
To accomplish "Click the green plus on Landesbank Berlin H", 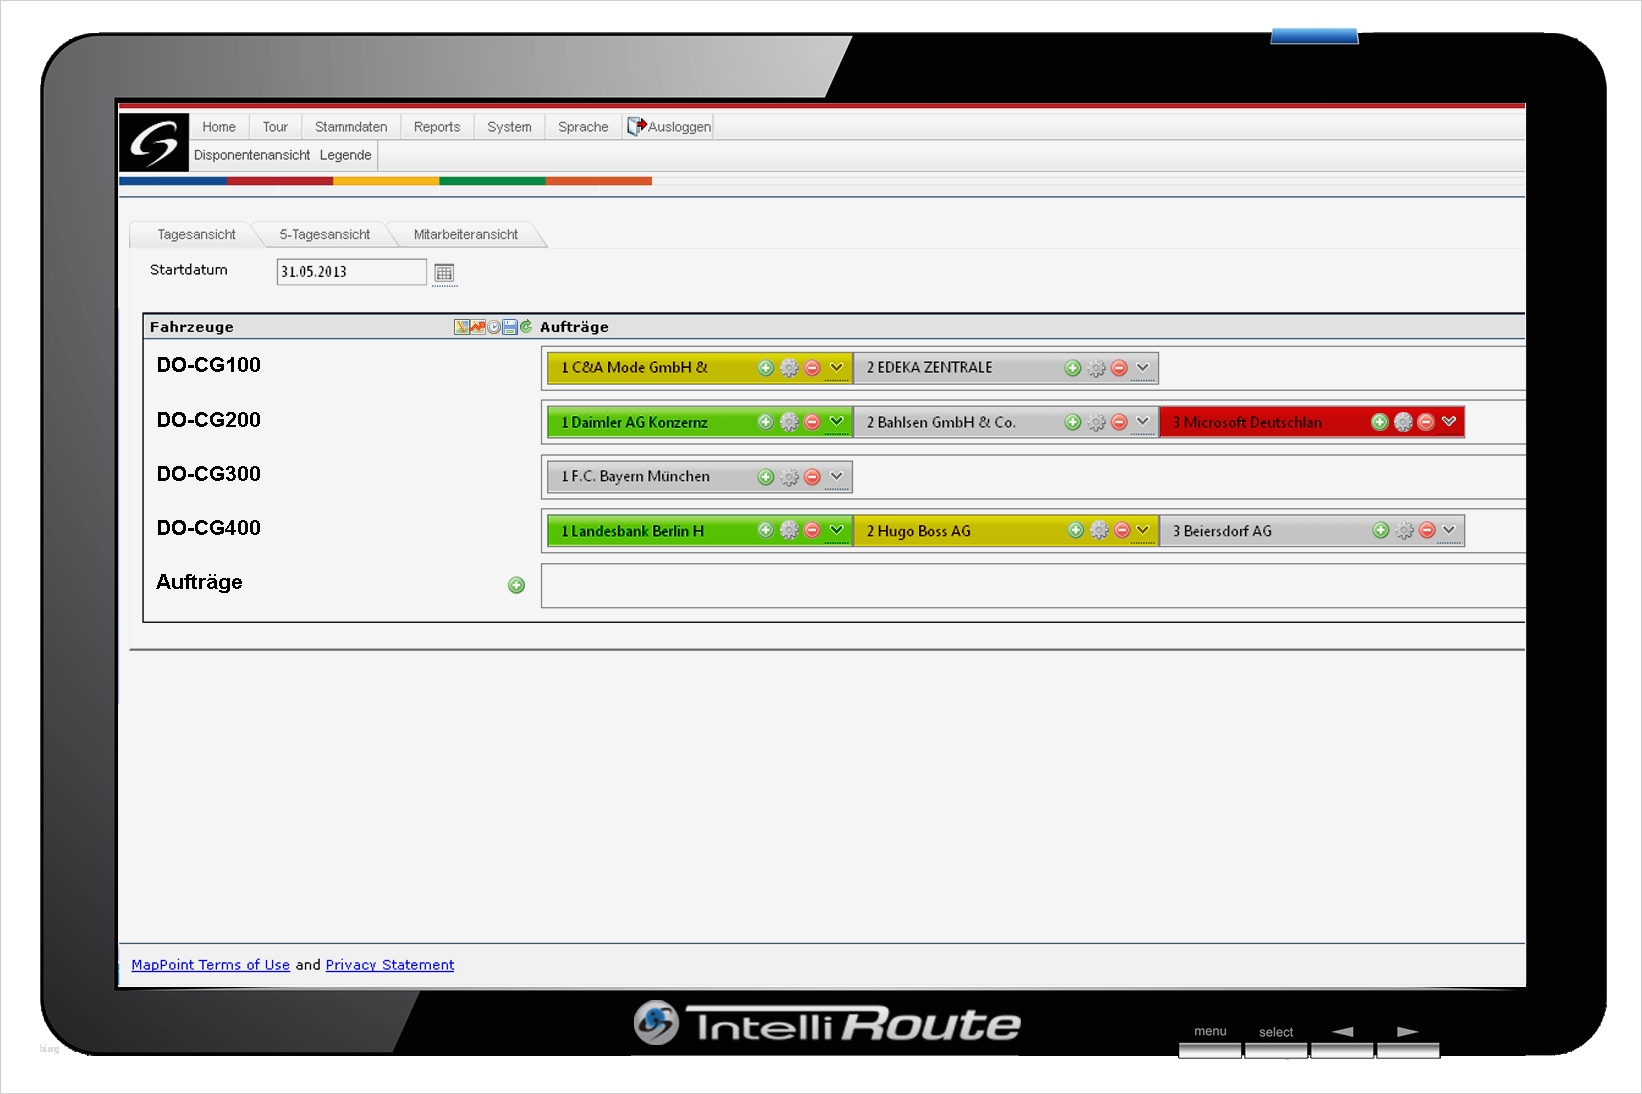I will pyautogui.click(x=766, y=530).
